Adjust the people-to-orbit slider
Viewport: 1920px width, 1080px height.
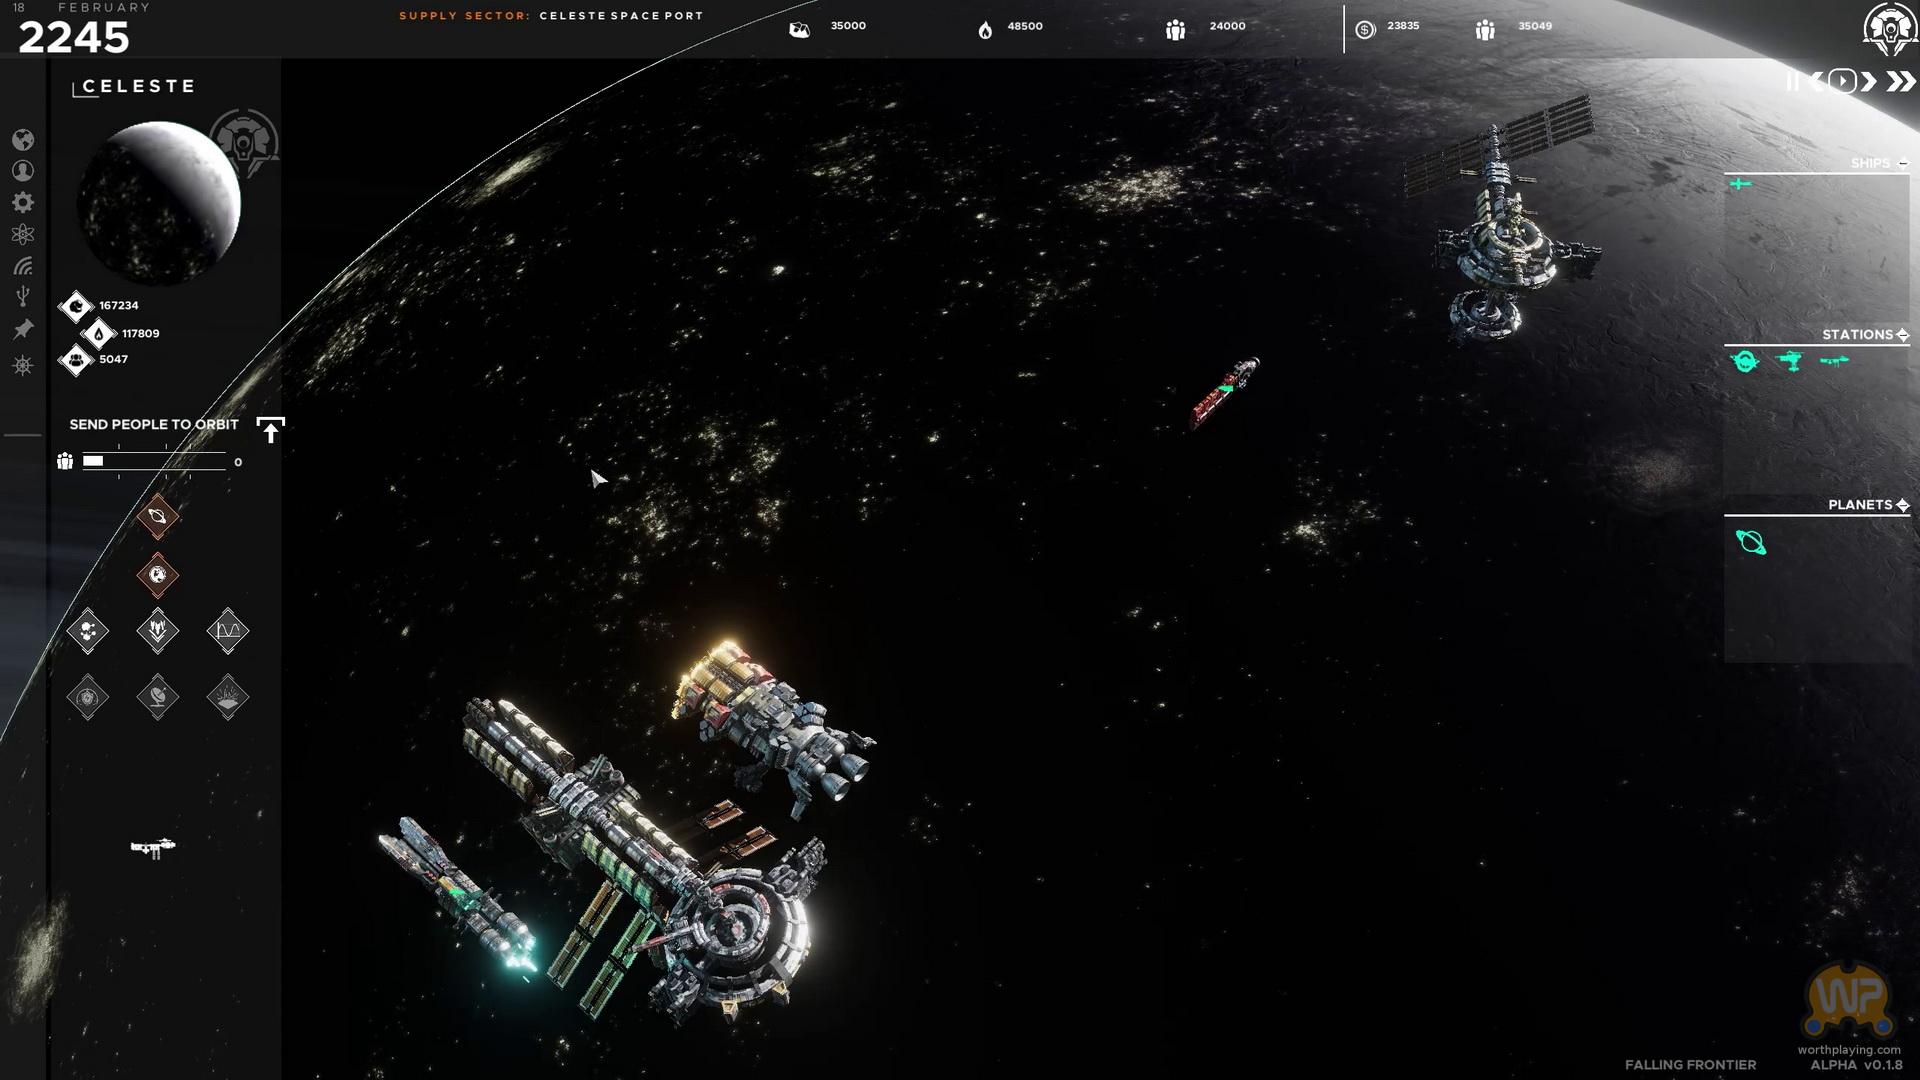[154, 461]
